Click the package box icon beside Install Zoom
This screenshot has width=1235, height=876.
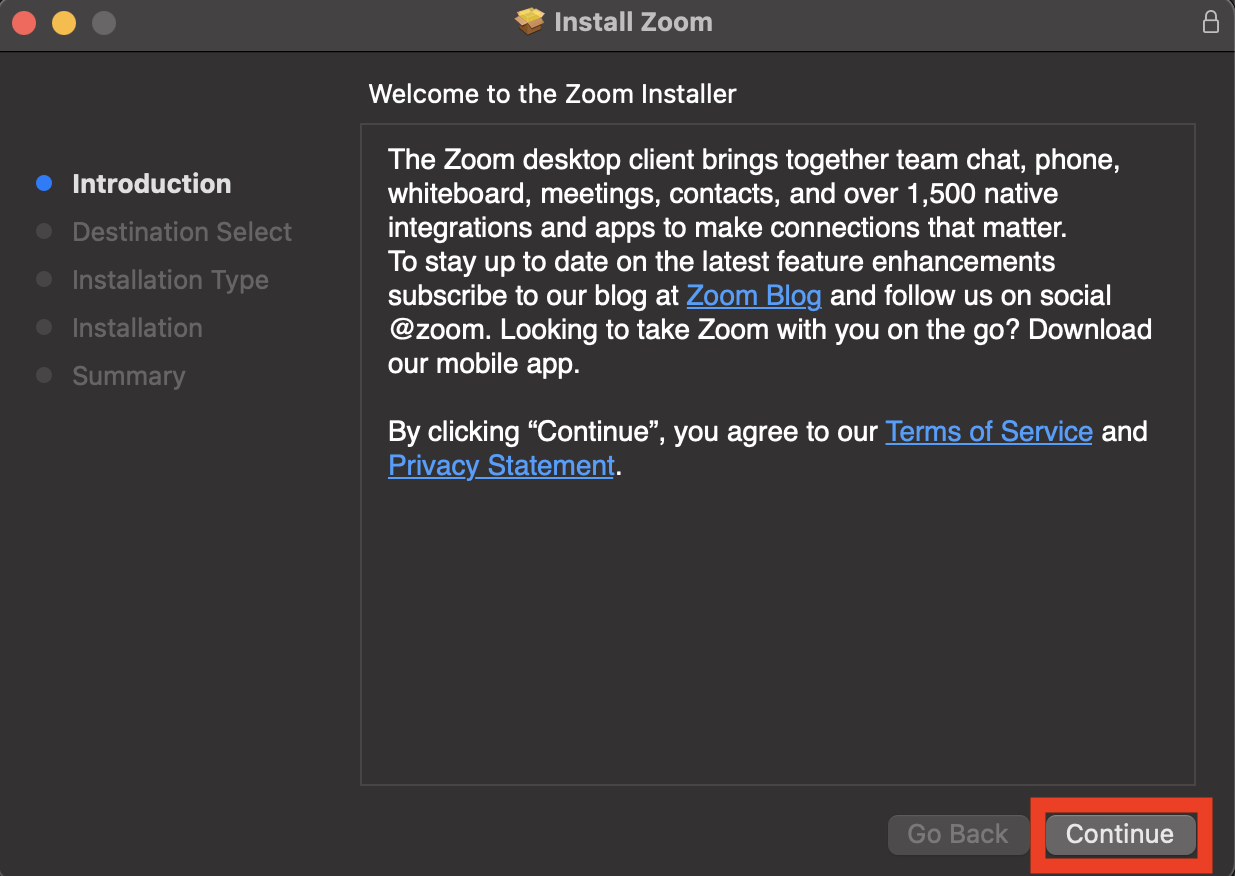click(530, 22)
